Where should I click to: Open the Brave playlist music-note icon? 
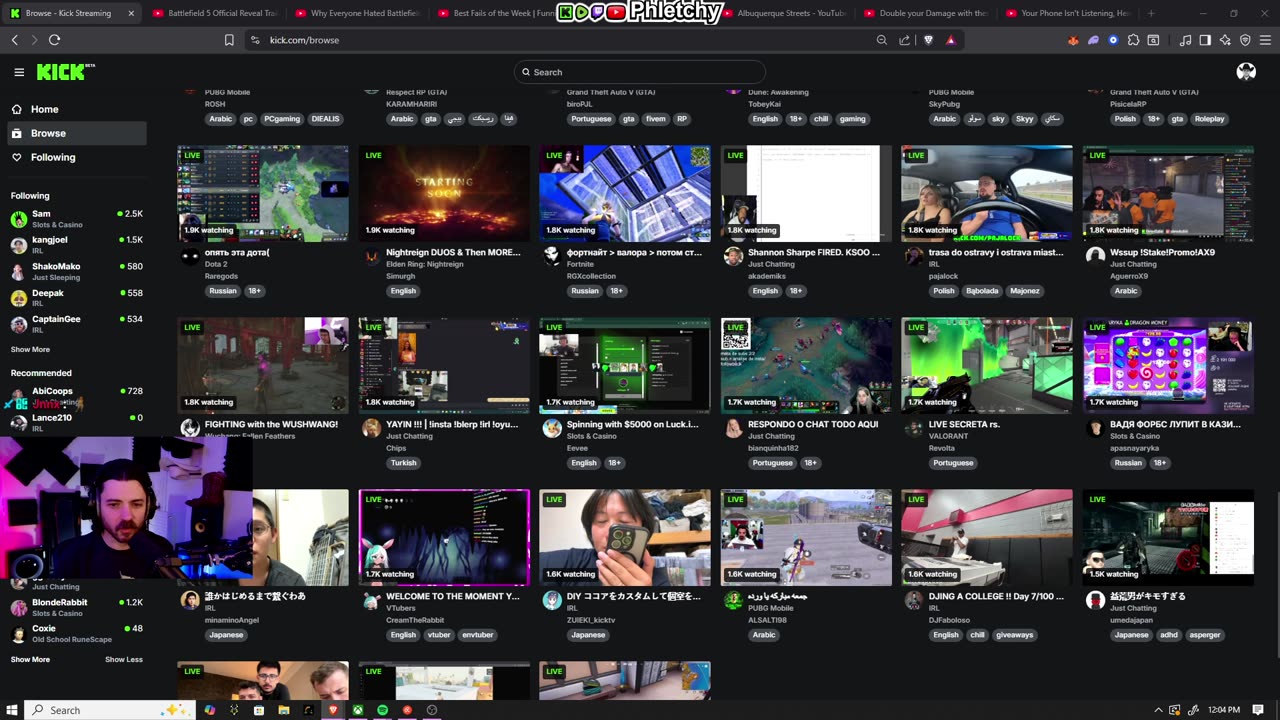[1186, 40]
